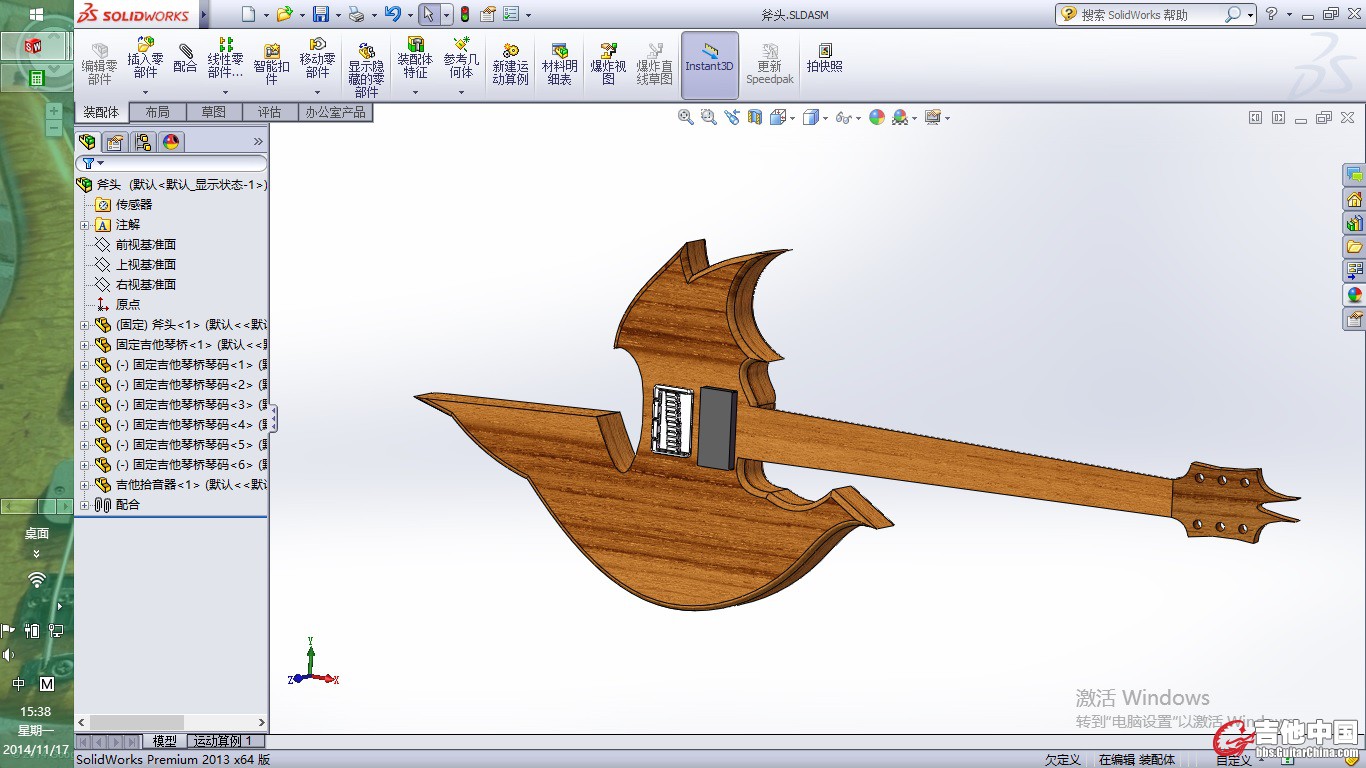Select the 传感器 sensors item
The height and width of the screenshot is (768, 1366).
coord(134,205)
